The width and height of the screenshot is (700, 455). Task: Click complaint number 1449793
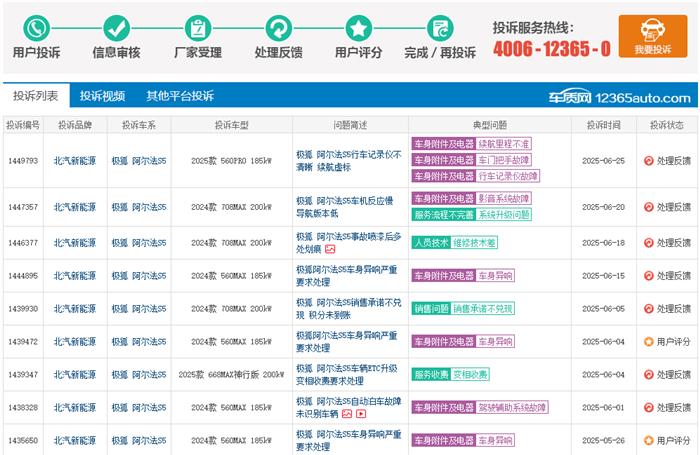click(x=23, y=161)
